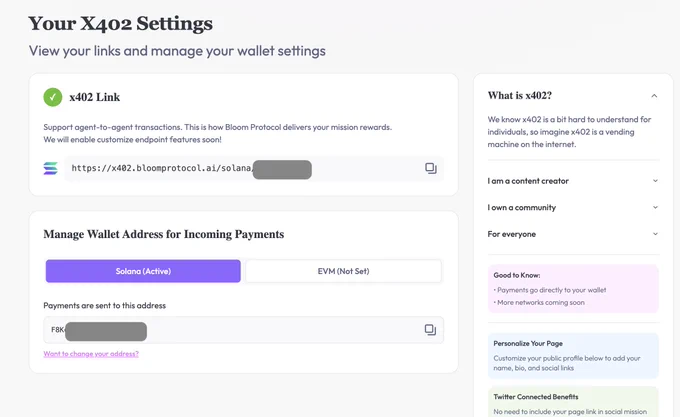Click the 'Good to Know:' heading

tap(517, 275)
